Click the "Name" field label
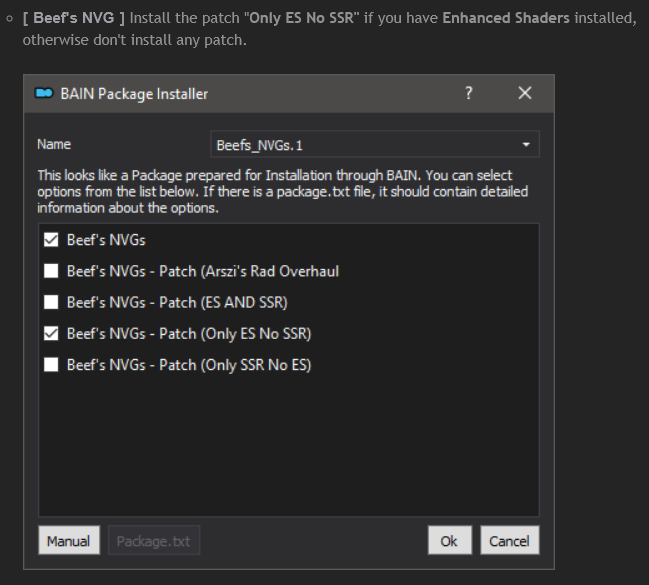 click(54, 145)
